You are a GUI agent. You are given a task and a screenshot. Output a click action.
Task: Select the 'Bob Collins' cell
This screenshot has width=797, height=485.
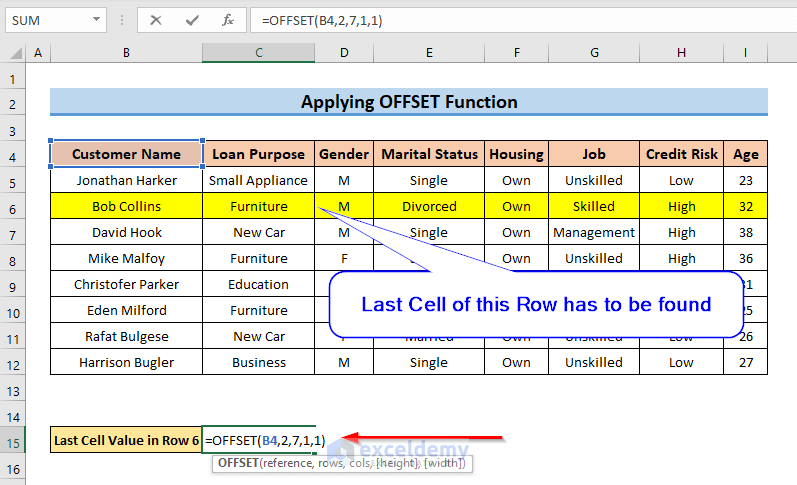coord(126,206)
